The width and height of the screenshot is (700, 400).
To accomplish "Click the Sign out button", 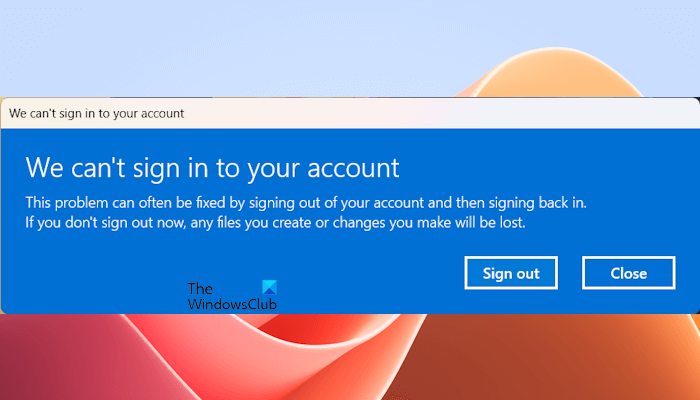I will (x=510, y=273).
